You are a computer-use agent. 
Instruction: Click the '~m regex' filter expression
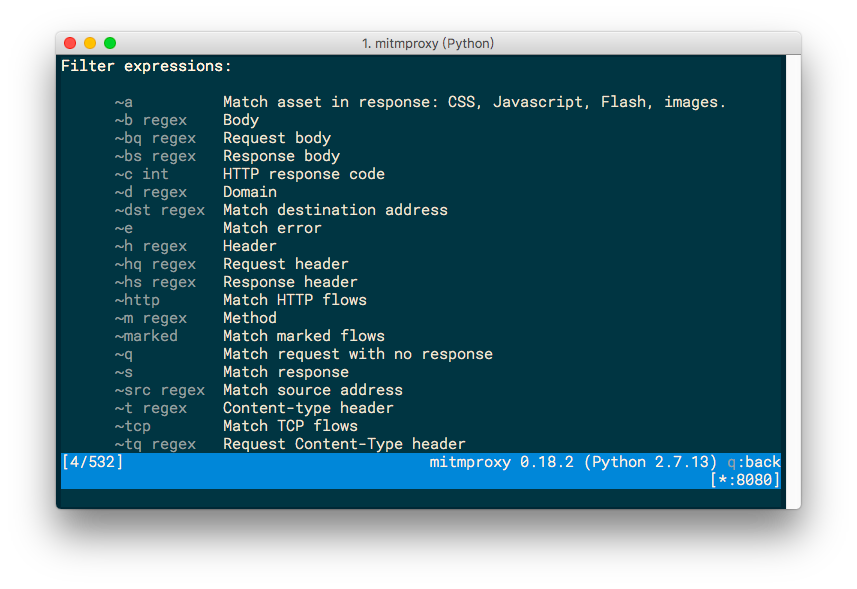click(x=151, y=319)
